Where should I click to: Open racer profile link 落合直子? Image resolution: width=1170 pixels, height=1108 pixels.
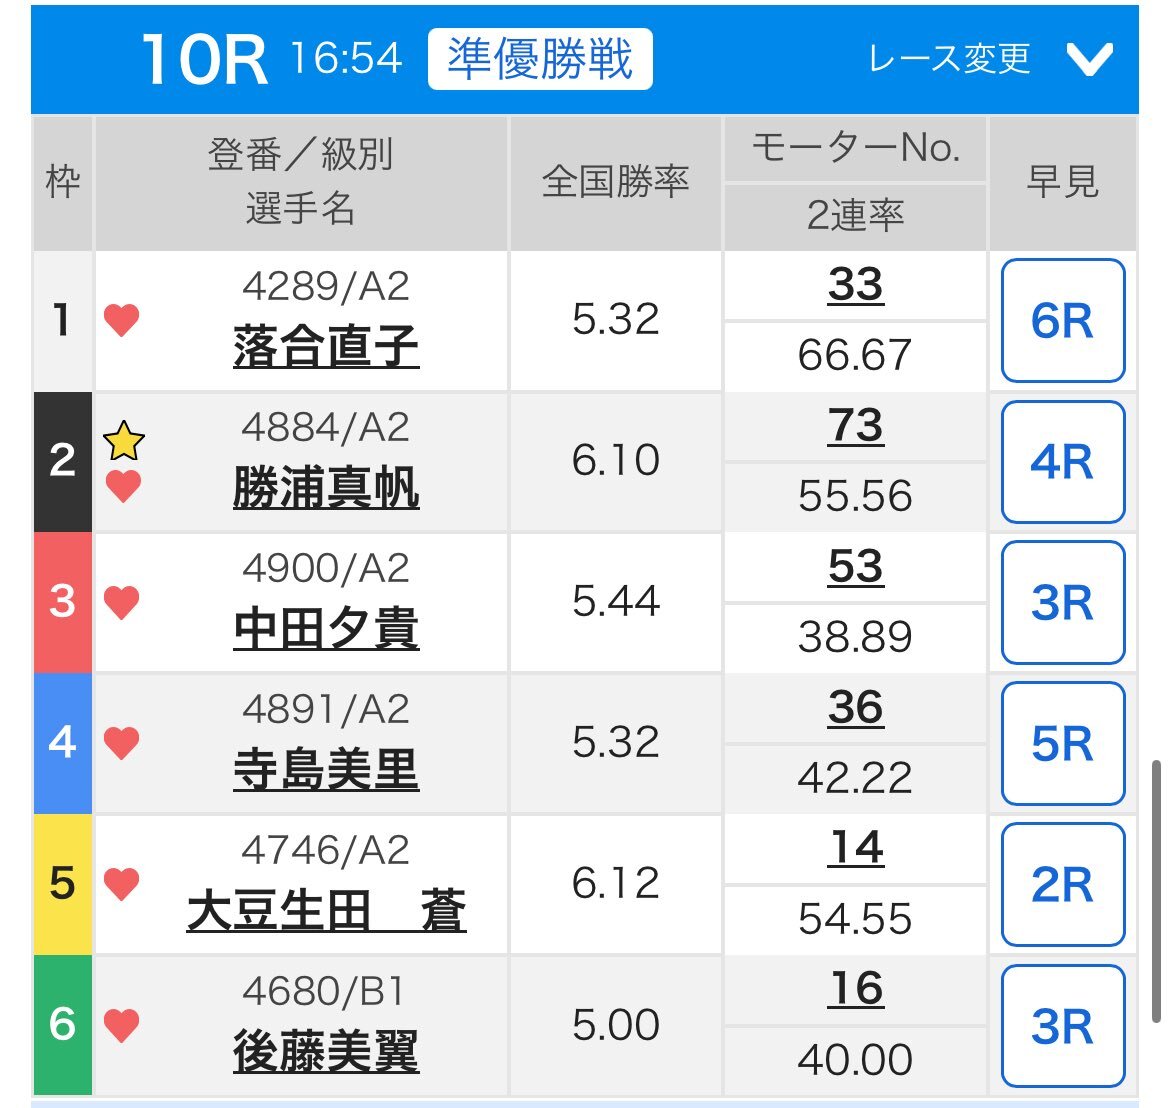(x=326, y=347)
